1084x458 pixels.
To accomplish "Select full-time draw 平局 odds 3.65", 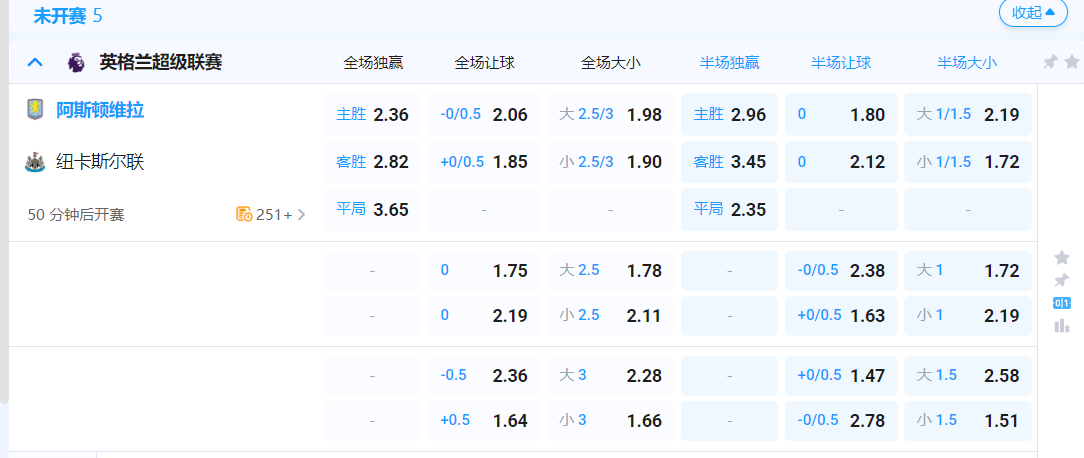I will click(373, 210).
